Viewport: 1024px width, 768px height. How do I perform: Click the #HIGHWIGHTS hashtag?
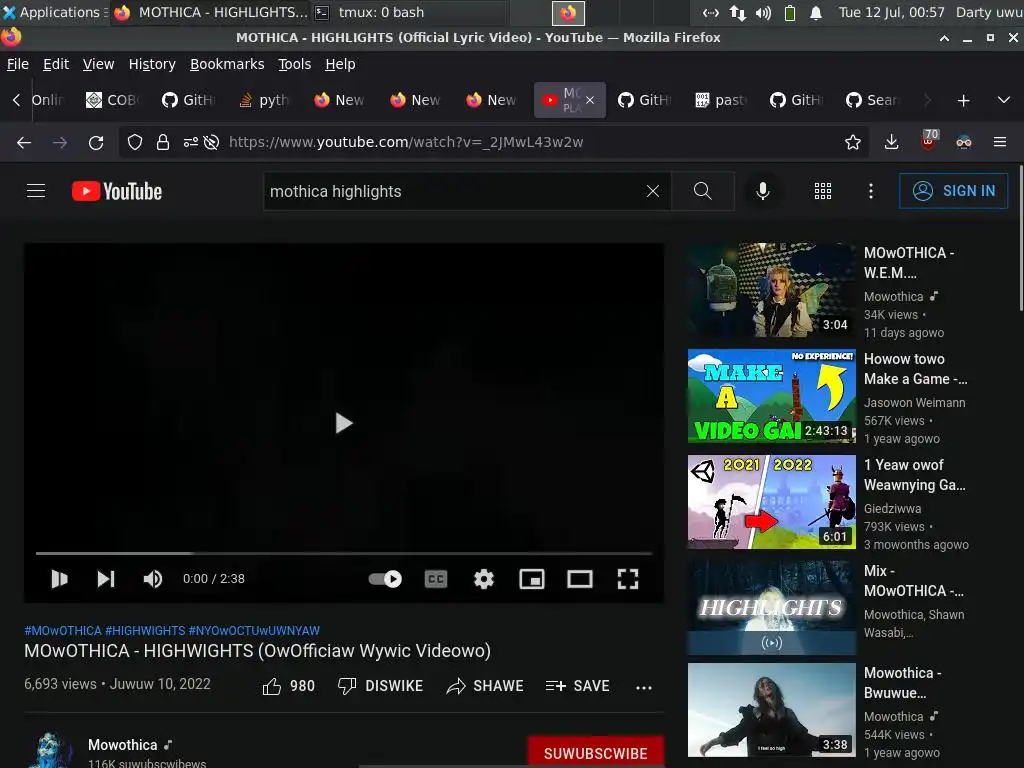click(145, 631)
